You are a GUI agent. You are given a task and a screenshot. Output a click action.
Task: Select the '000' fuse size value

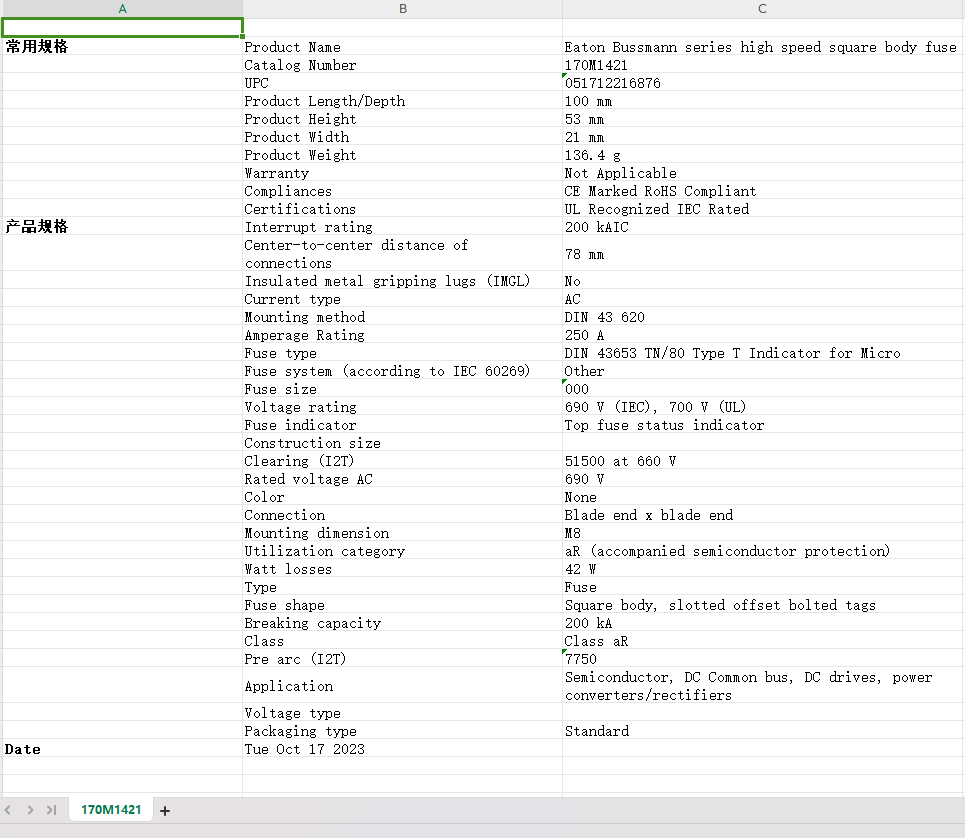click(x=763, y=389)
